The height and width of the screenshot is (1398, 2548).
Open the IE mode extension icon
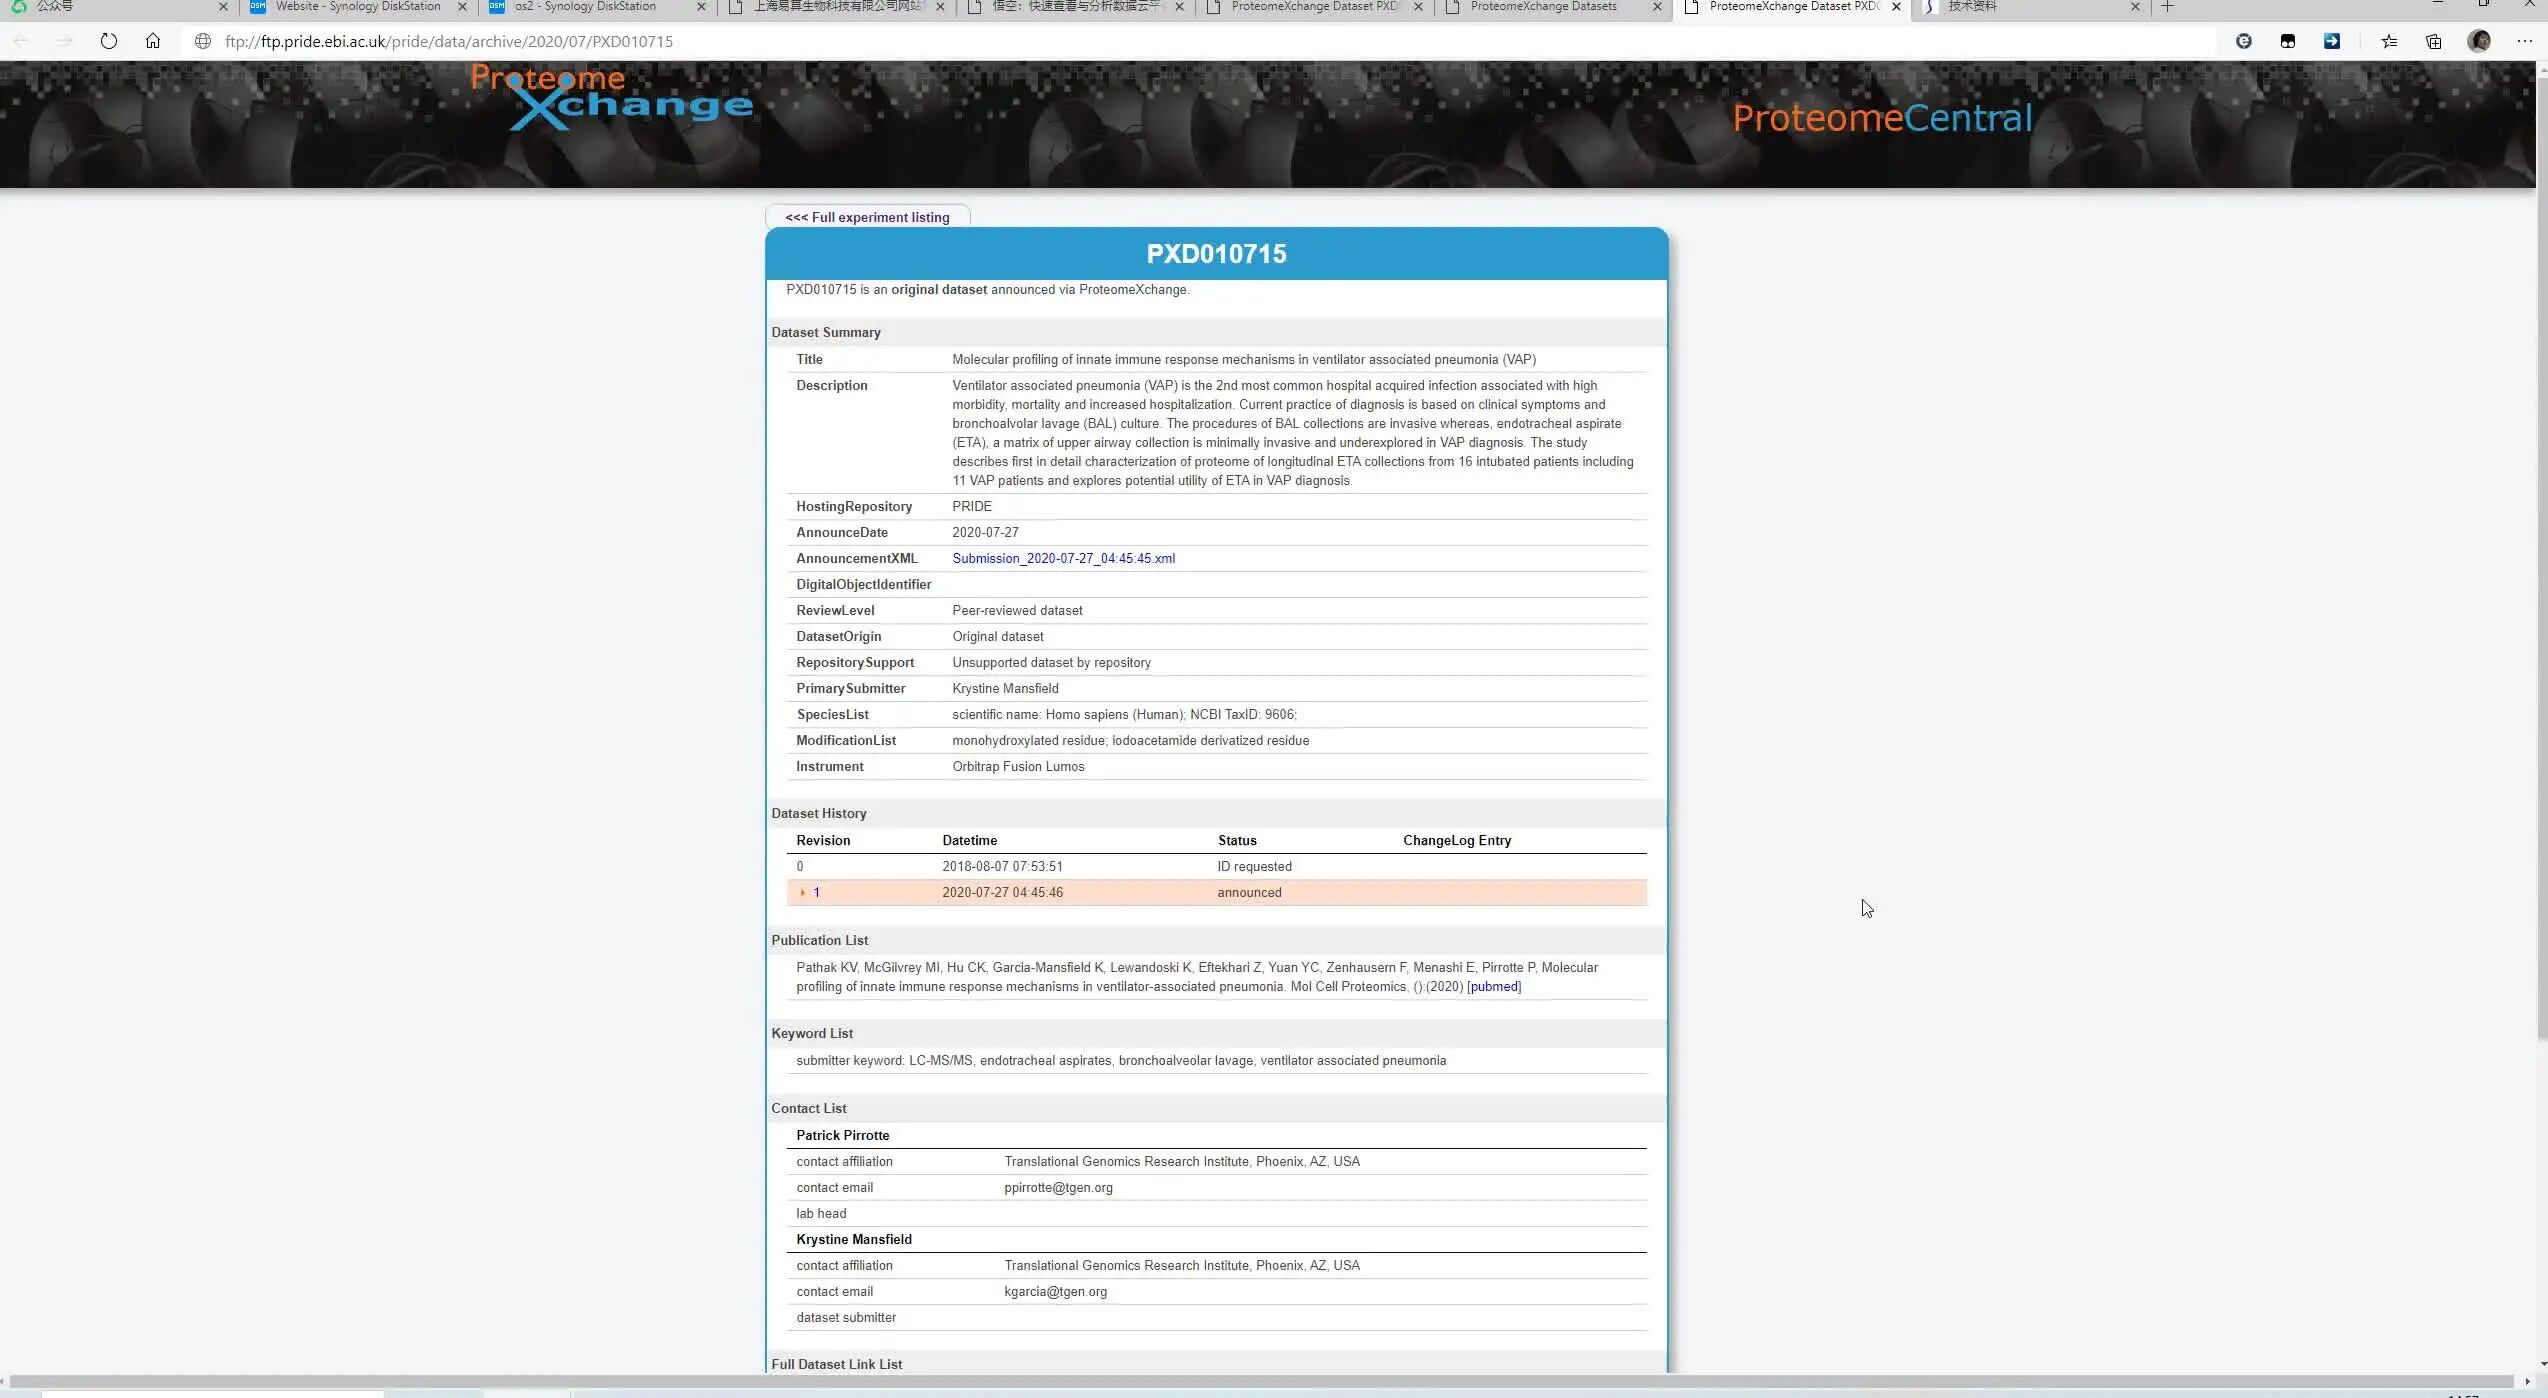pos(2244,41)
